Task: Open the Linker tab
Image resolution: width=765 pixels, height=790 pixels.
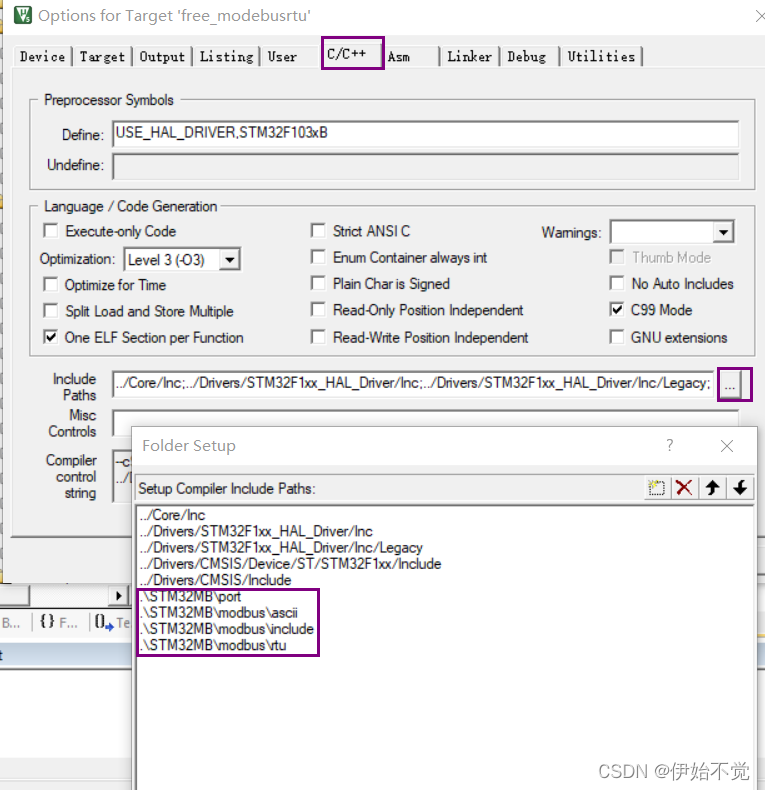Action: 469,56
